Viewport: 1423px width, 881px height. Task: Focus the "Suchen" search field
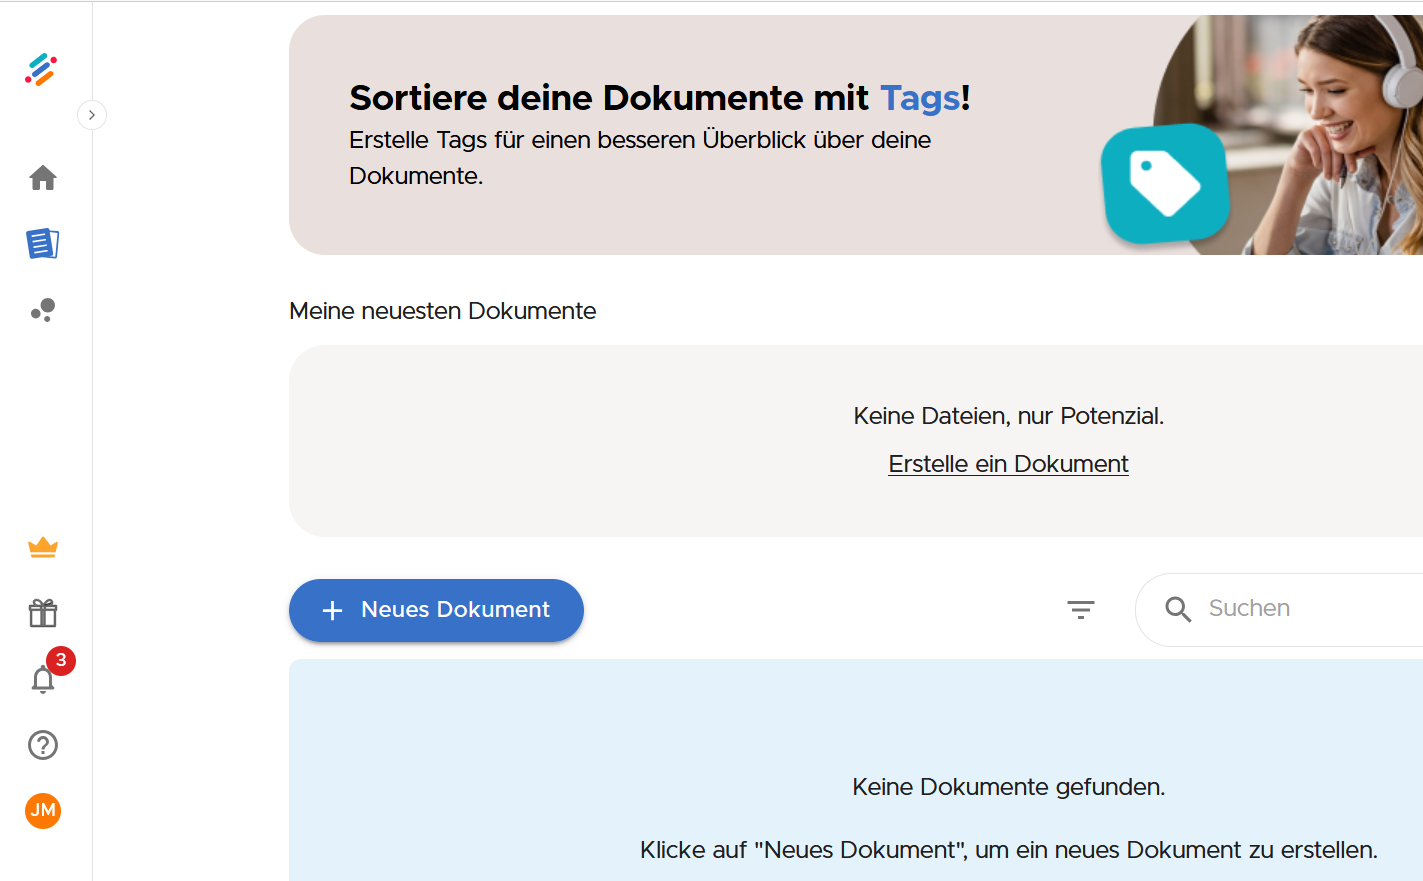tap(1300, 609)
